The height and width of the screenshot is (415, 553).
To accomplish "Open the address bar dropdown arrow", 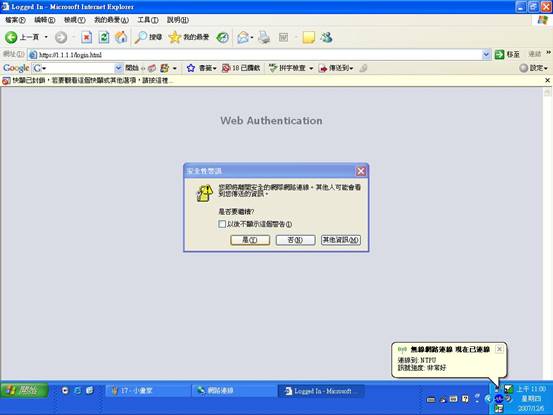I will [486, 54].
